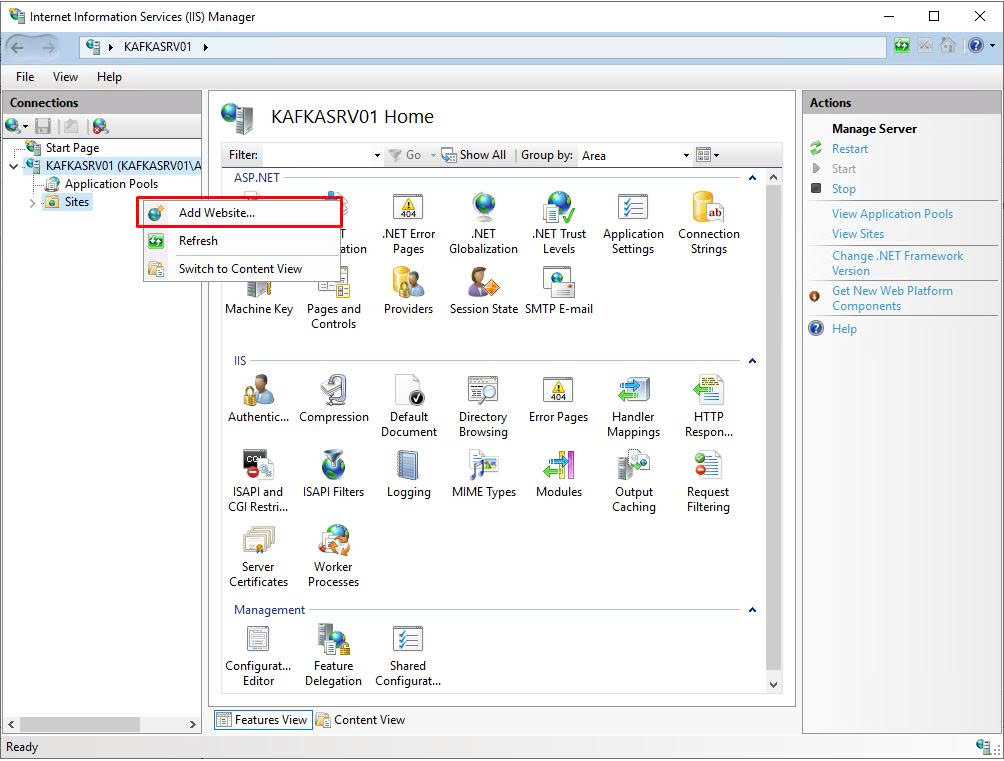Open the IIS Error Pages feature
Screen dimensions: 1004x761
pos(558,399)
